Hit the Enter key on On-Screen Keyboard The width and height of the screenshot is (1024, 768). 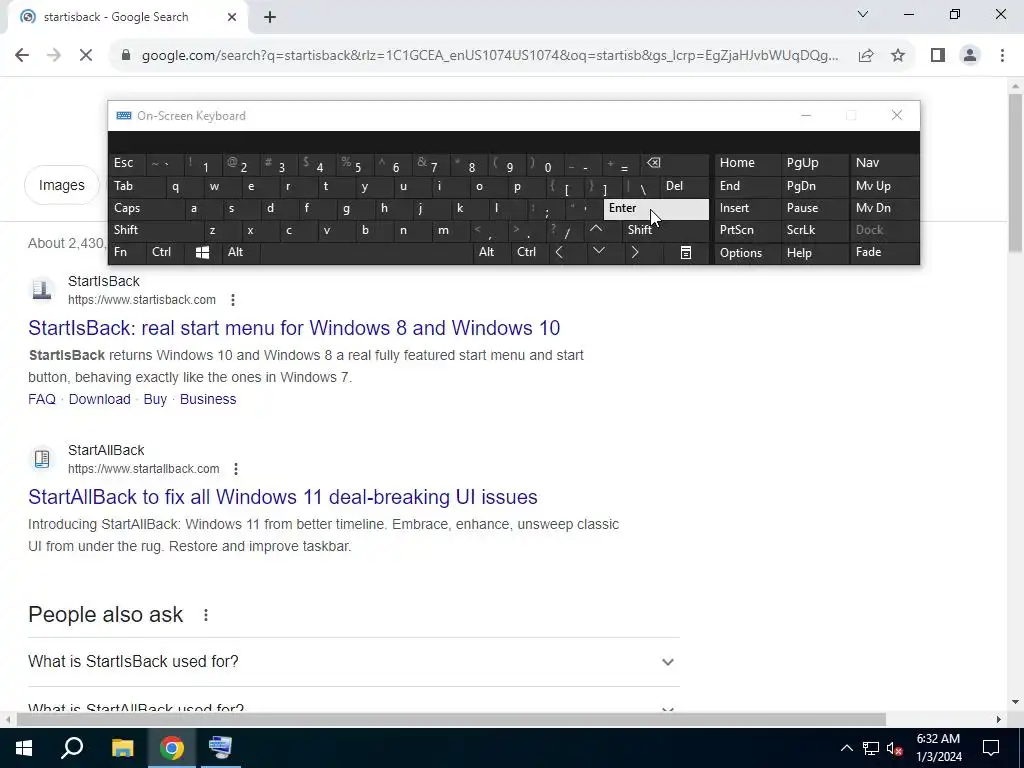pos(656,208)
